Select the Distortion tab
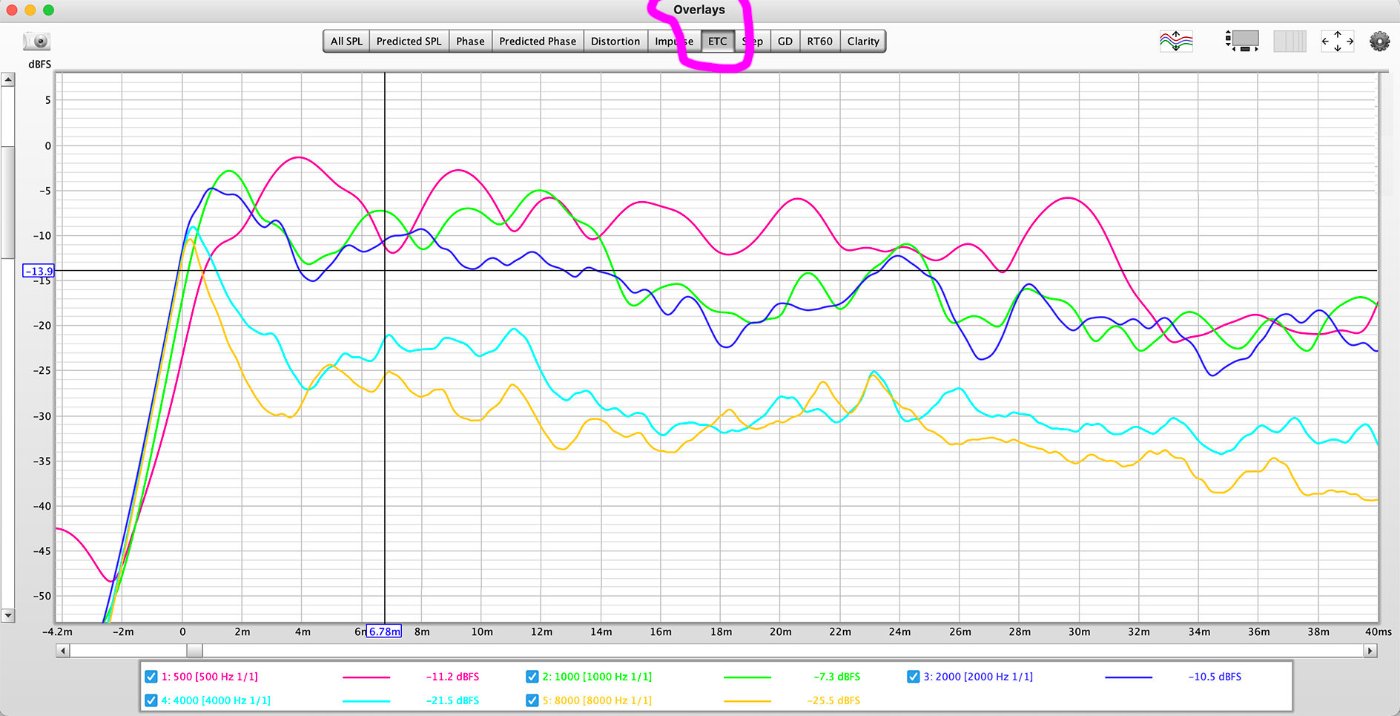The height and width of the screenshot is (716, 1400). [615, 41]
